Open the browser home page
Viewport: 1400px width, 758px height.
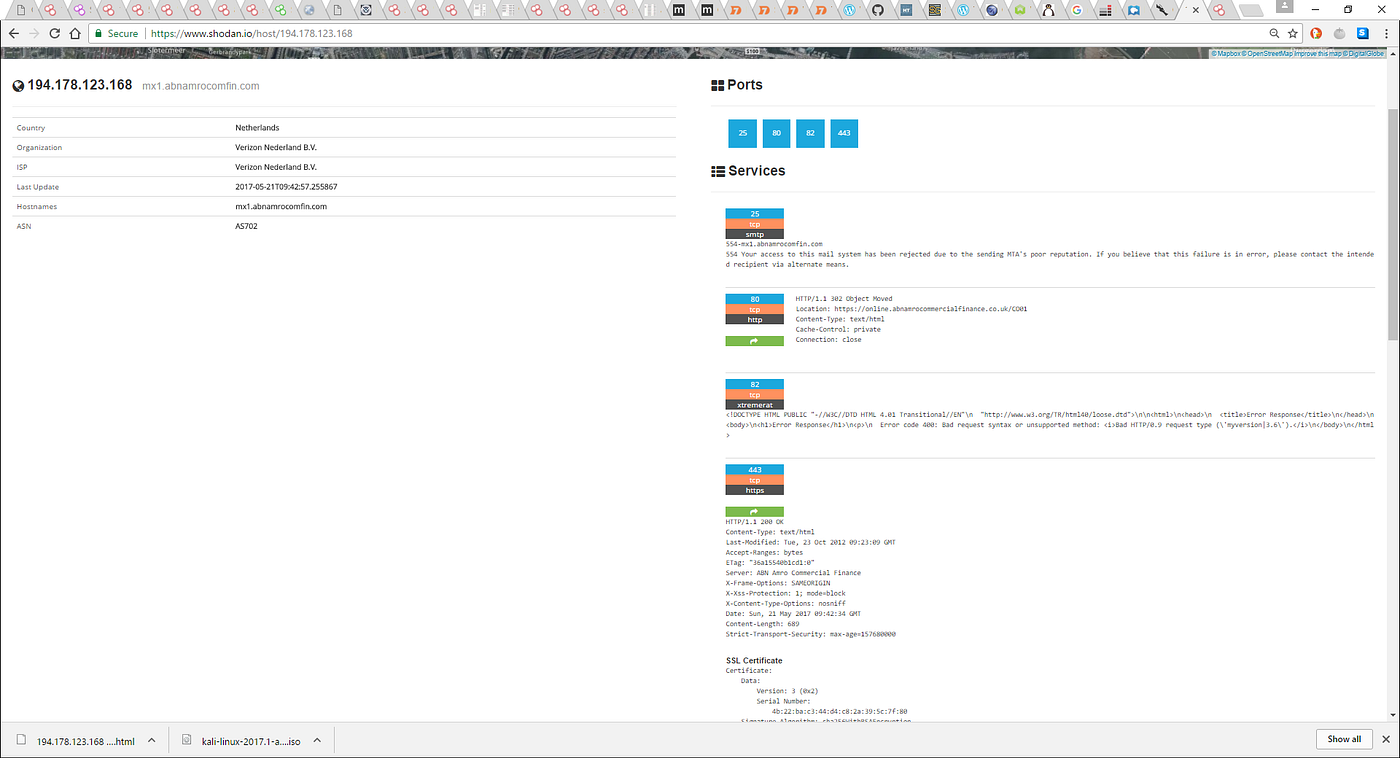click(75, 33)
